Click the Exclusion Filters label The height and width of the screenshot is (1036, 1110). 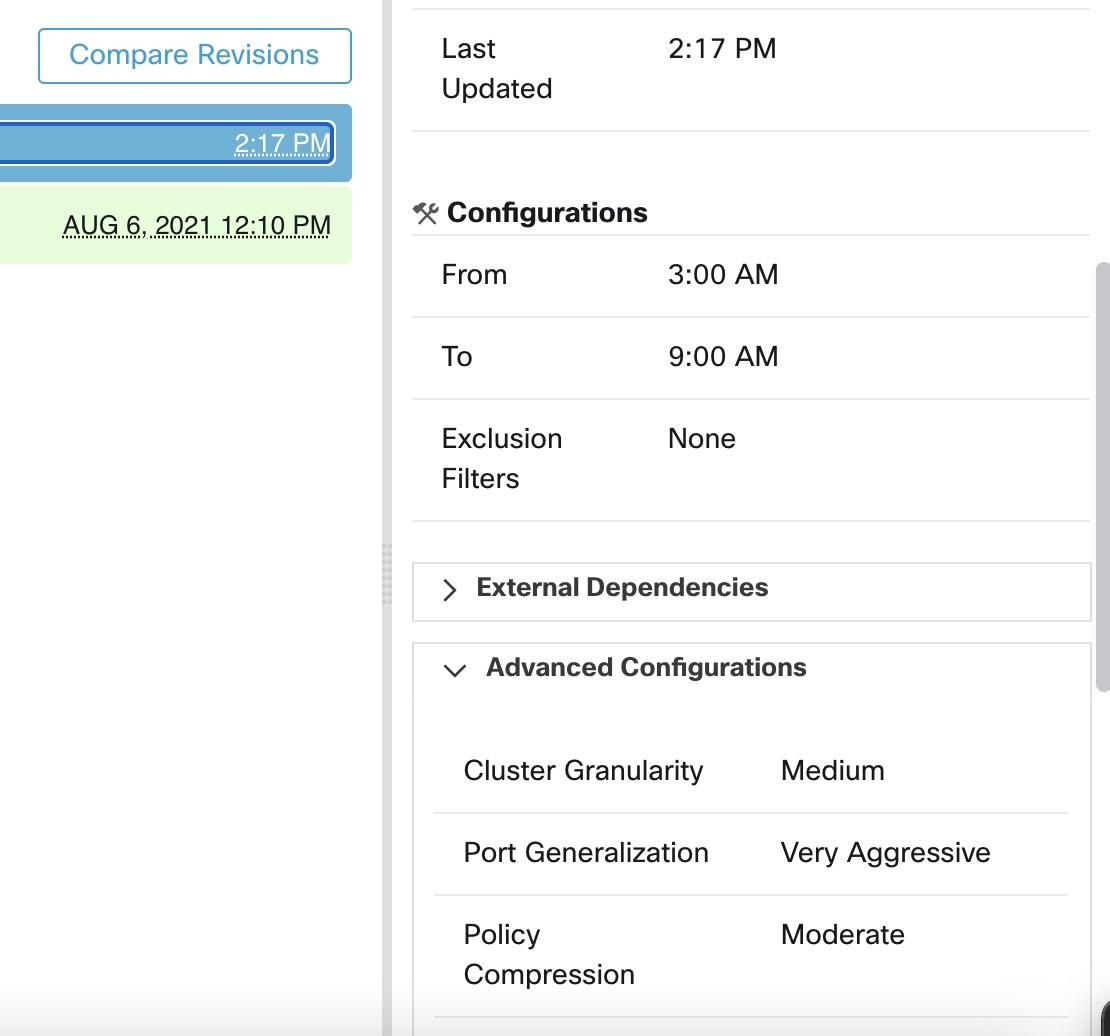[501, 459]
